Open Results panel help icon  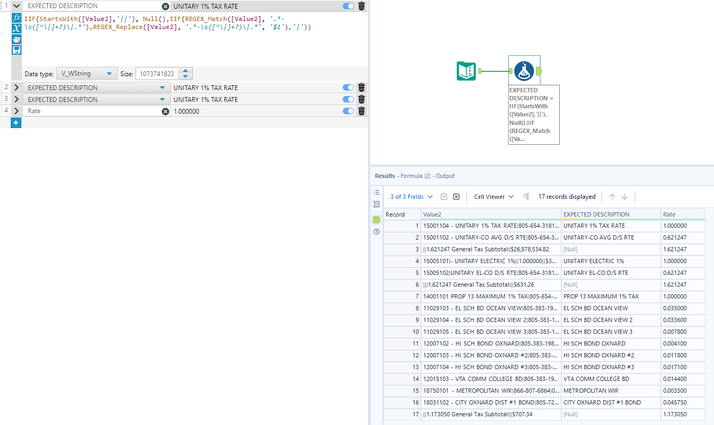(x=377, y=231)
